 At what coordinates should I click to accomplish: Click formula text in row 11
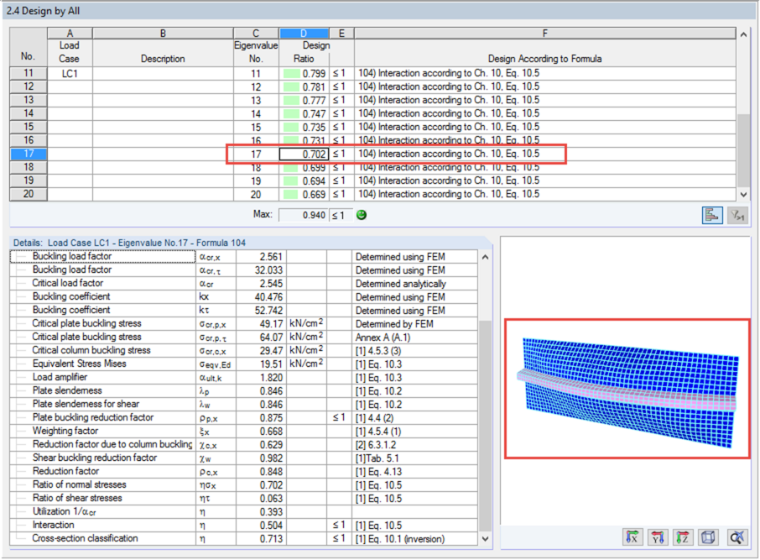coord(449,73)
